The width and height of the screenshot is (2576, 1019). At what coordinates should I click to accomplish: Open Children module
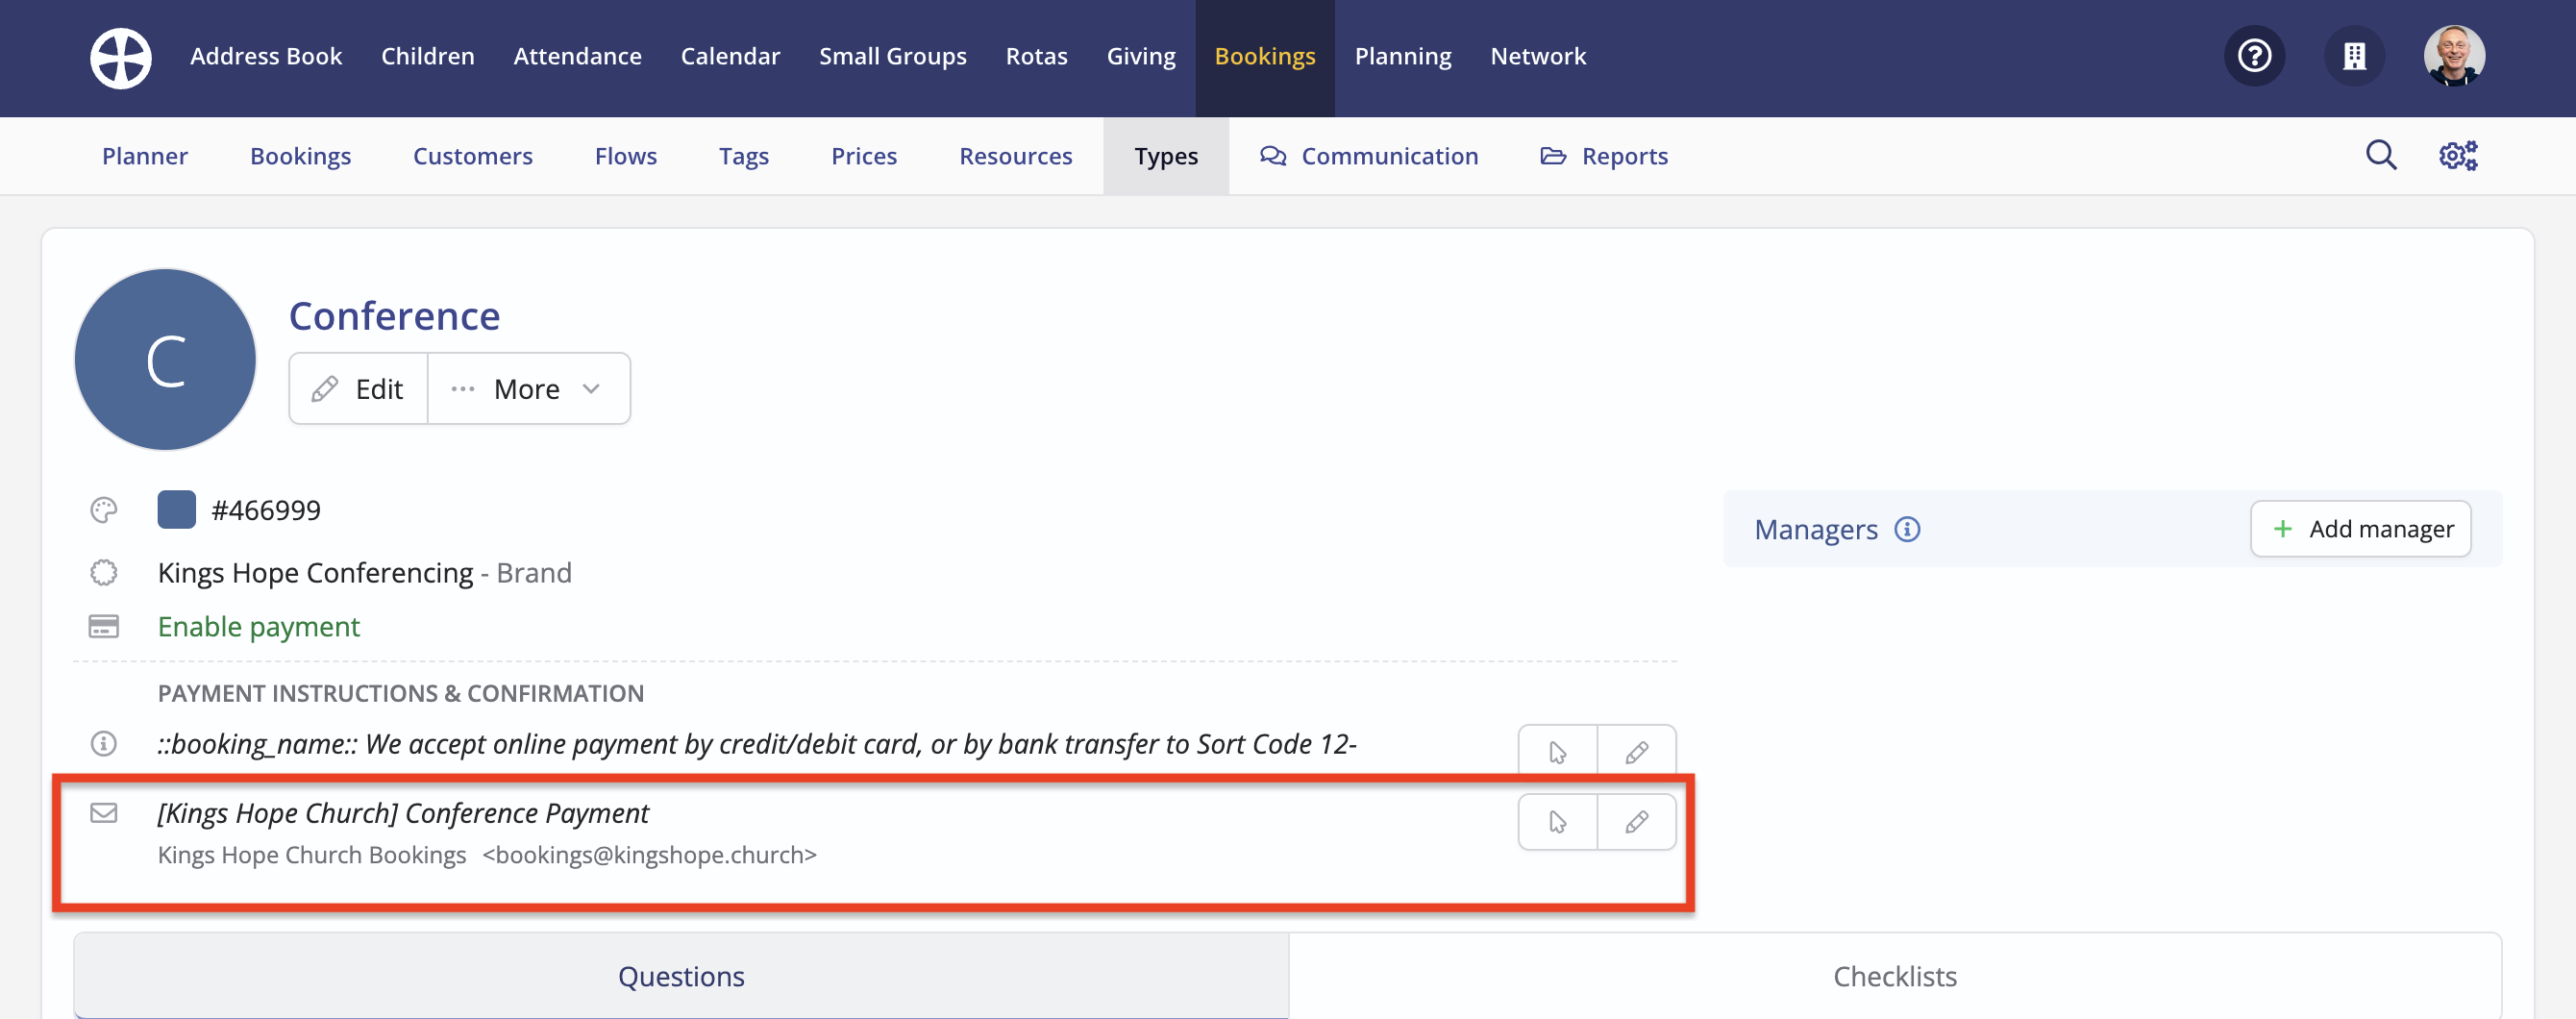pos(428,56)
